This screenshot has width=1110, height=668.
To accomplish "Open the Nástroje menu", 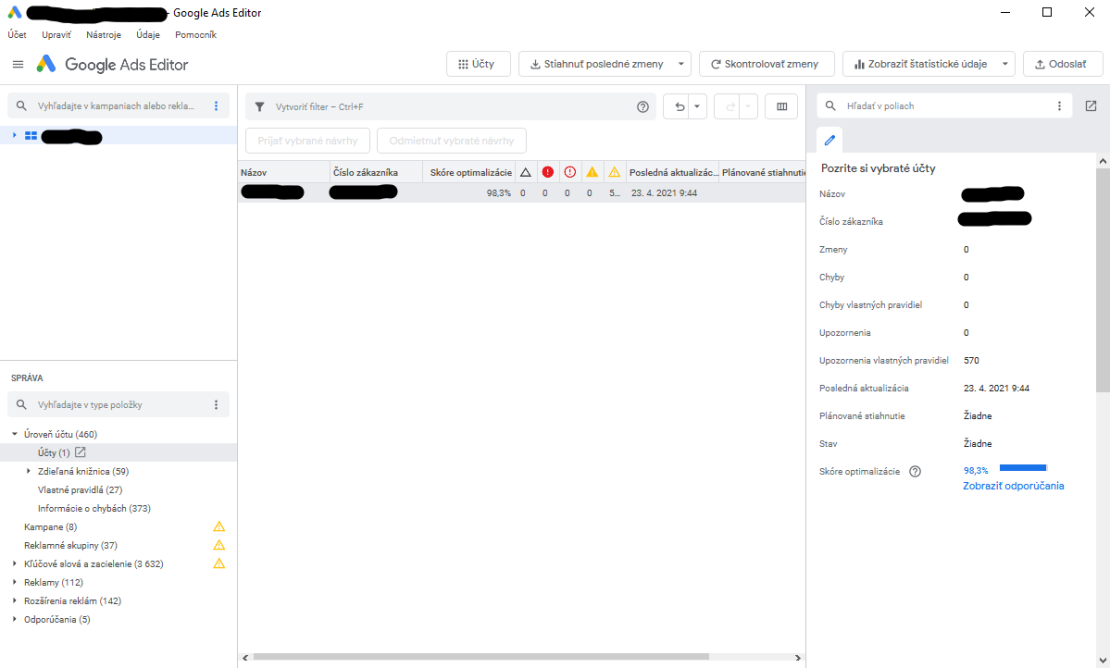I will tap(103, 35).
